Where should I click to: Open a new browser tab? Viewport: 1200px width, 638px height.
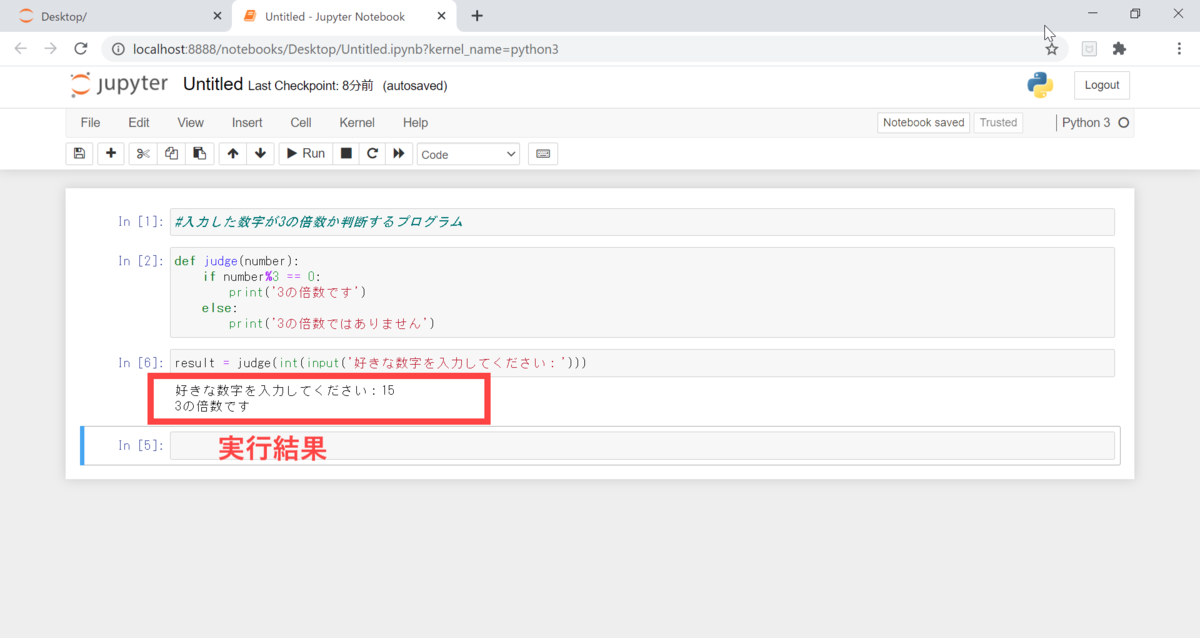coord(477,16)
